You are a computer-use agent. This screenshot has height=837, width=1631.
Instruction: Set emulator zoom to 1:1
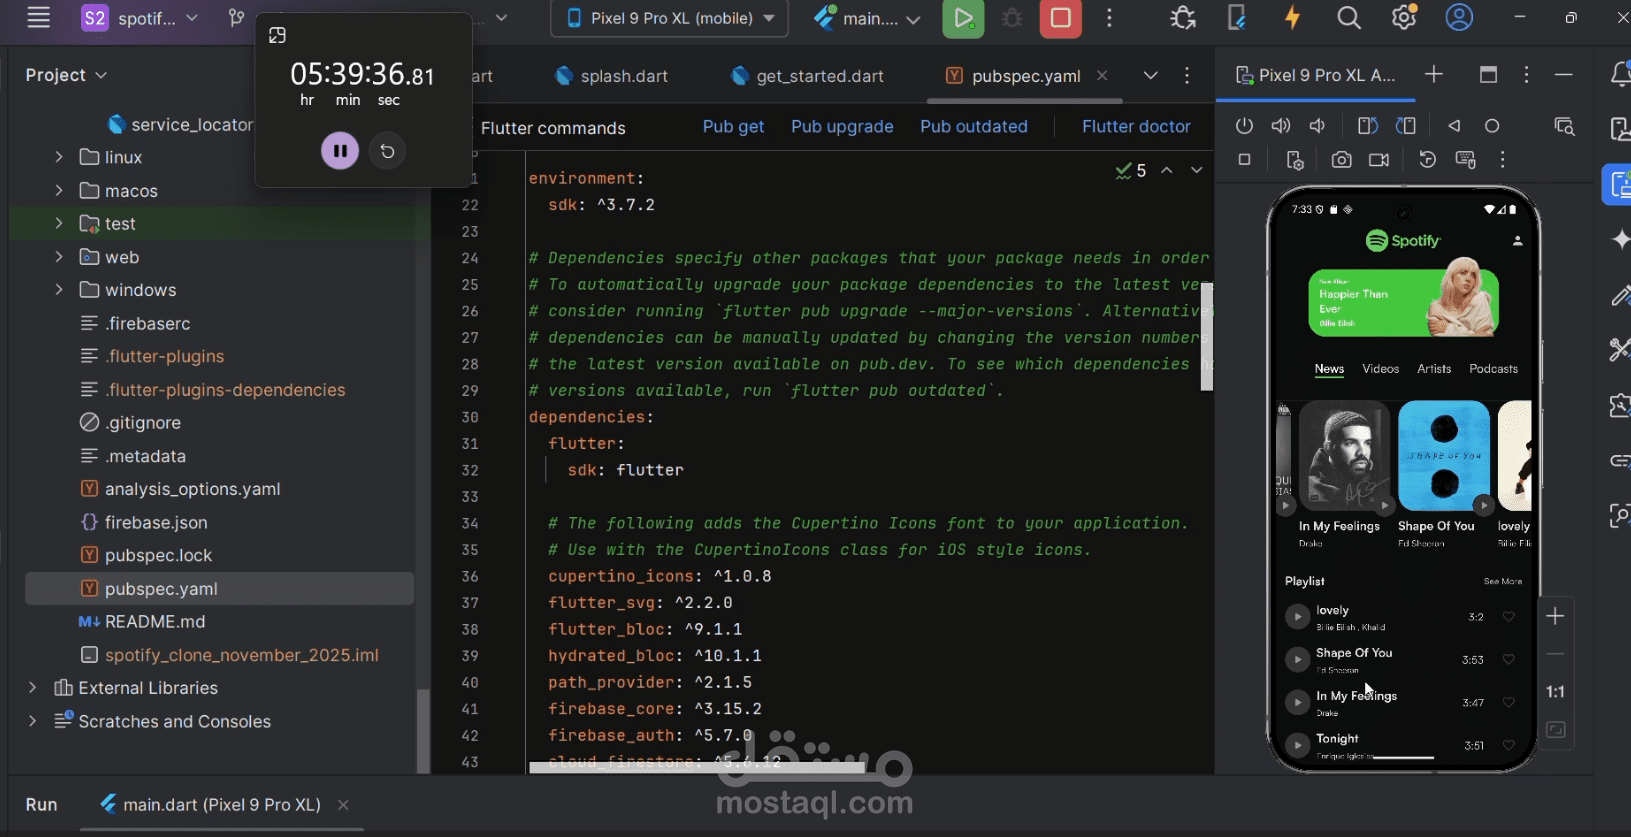tap(1555, 692)
